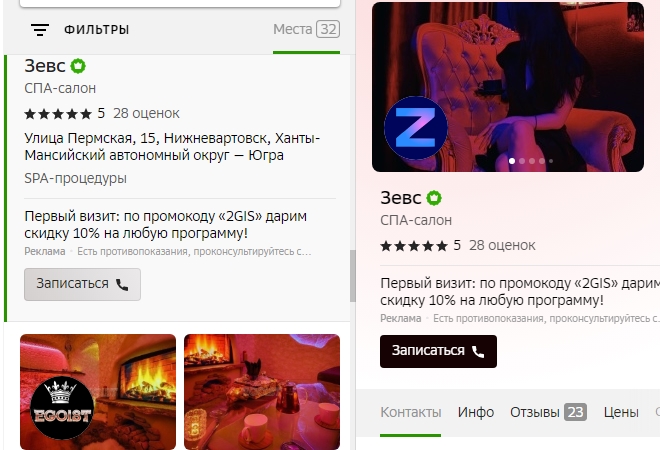Select the third photo carousel dot
The width and height of the screenshot is (660, 450).
click(x=532, y=161)
